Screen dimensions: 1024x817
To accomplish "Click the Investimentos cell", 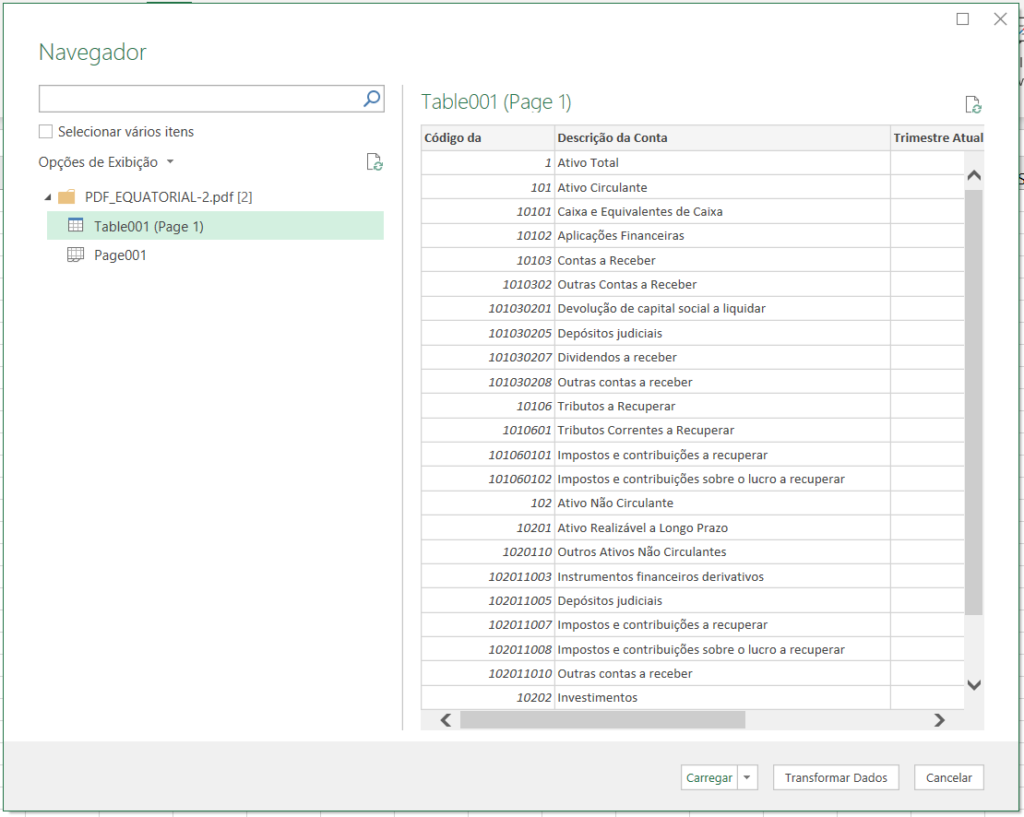I will pos(722,697).
